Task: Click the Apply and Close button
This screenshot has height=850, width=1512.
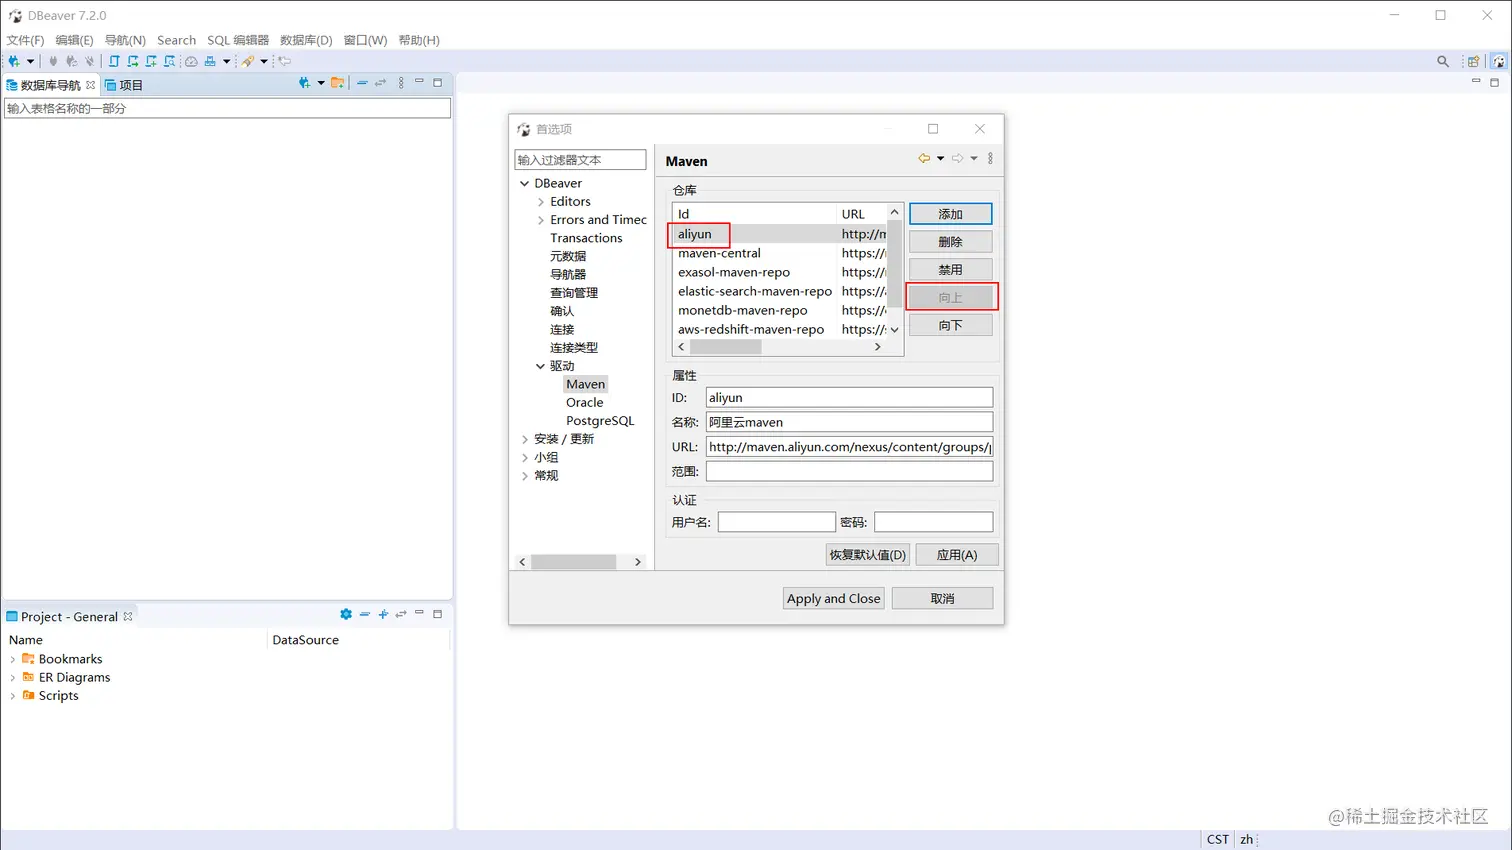Action: (x=834, y=598)
